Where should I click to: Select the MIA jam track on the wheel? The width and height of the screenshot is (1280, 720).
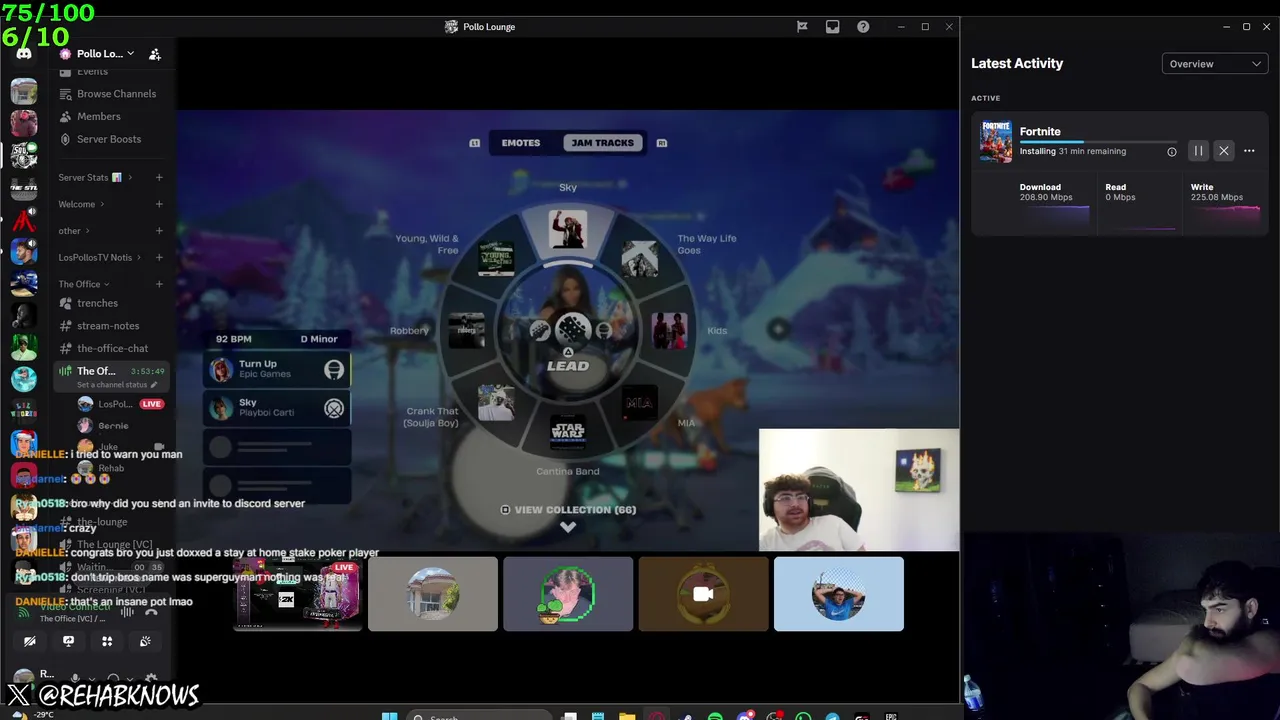(639, 404)
